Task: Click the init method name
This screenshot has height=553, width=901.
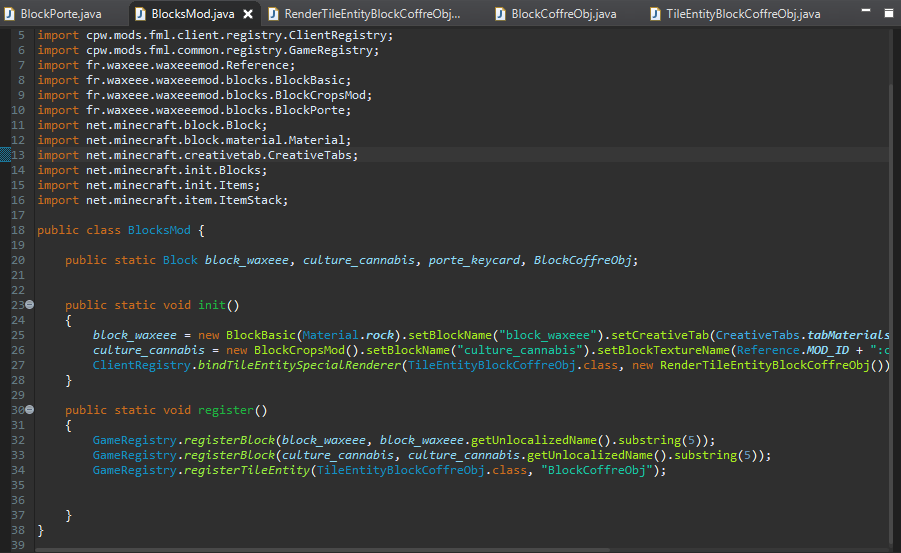Action: [213, 305]
